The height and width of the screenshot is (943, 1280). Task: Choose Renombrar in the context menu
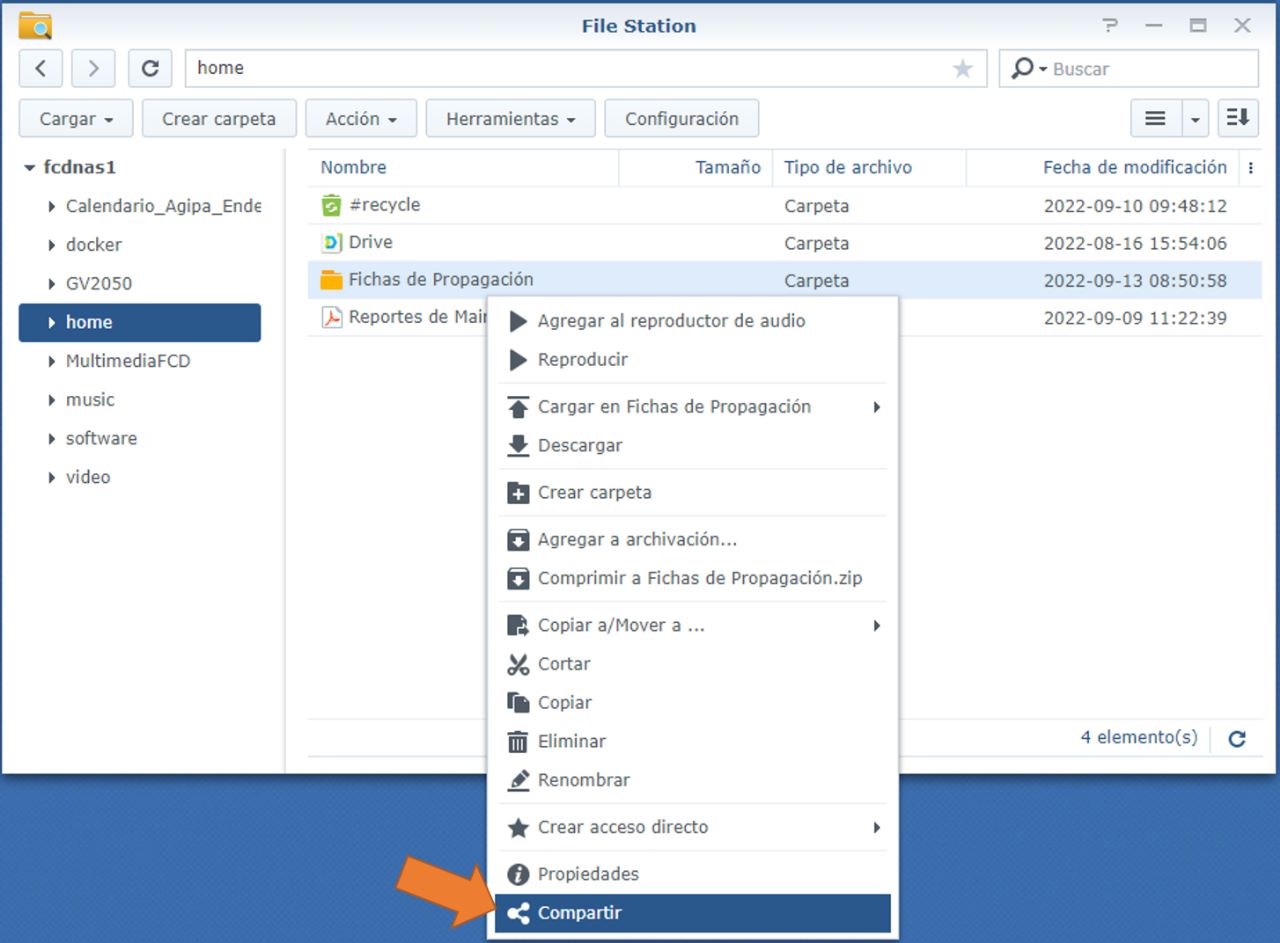click(x=583, y=780)
